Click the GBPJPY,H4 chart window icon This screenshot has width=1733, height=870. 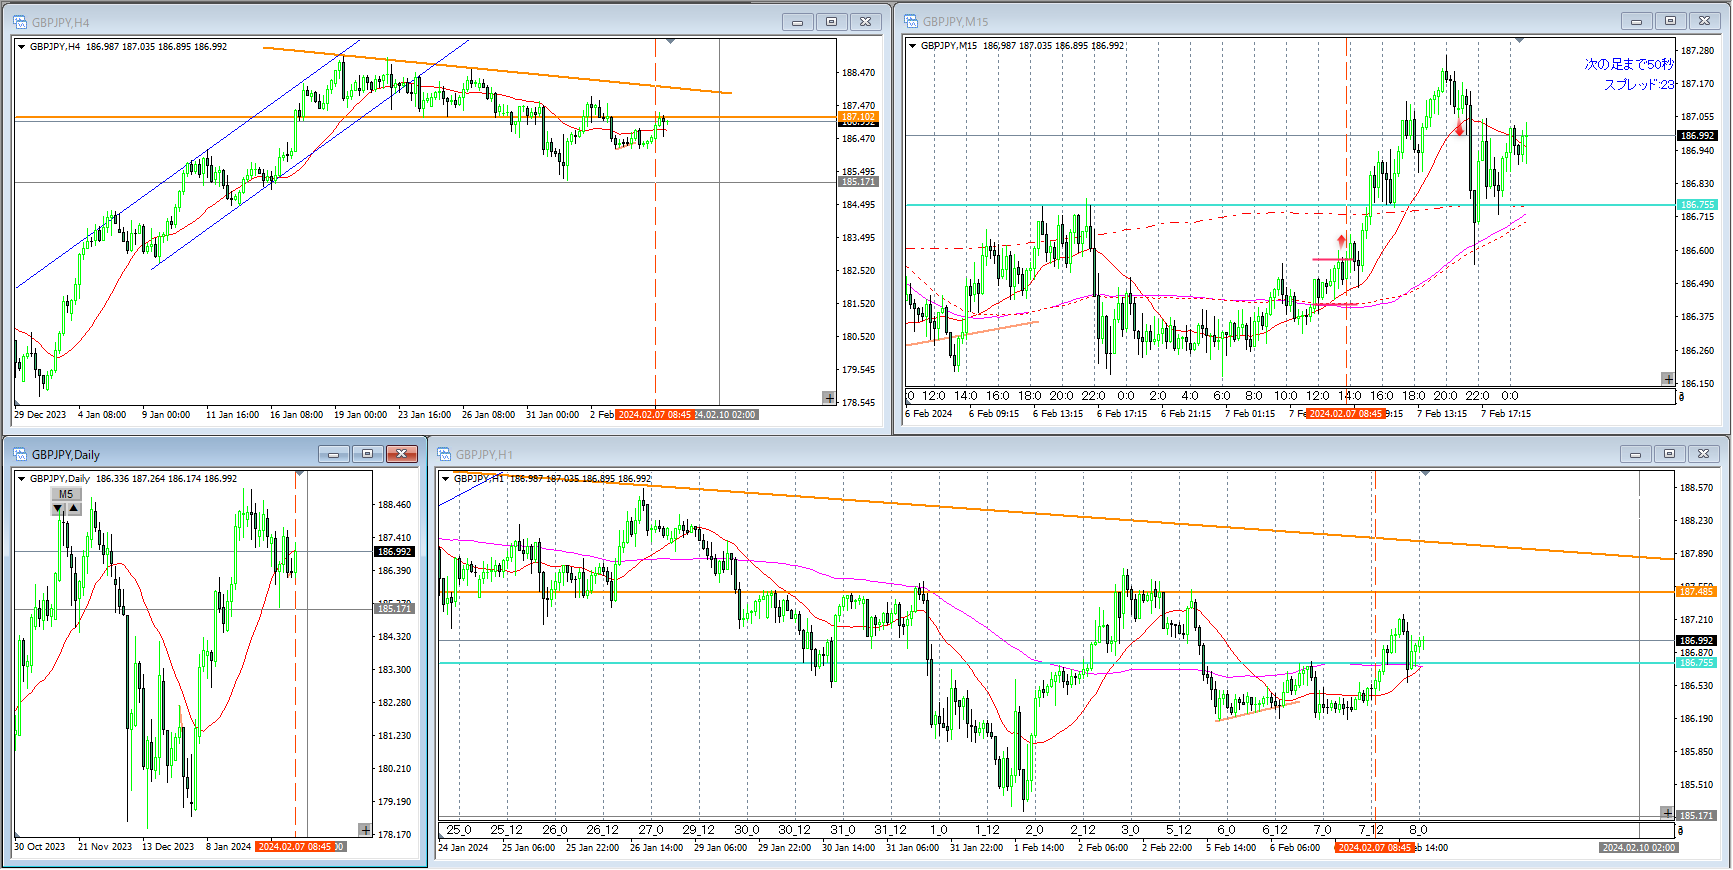(20, 22)
